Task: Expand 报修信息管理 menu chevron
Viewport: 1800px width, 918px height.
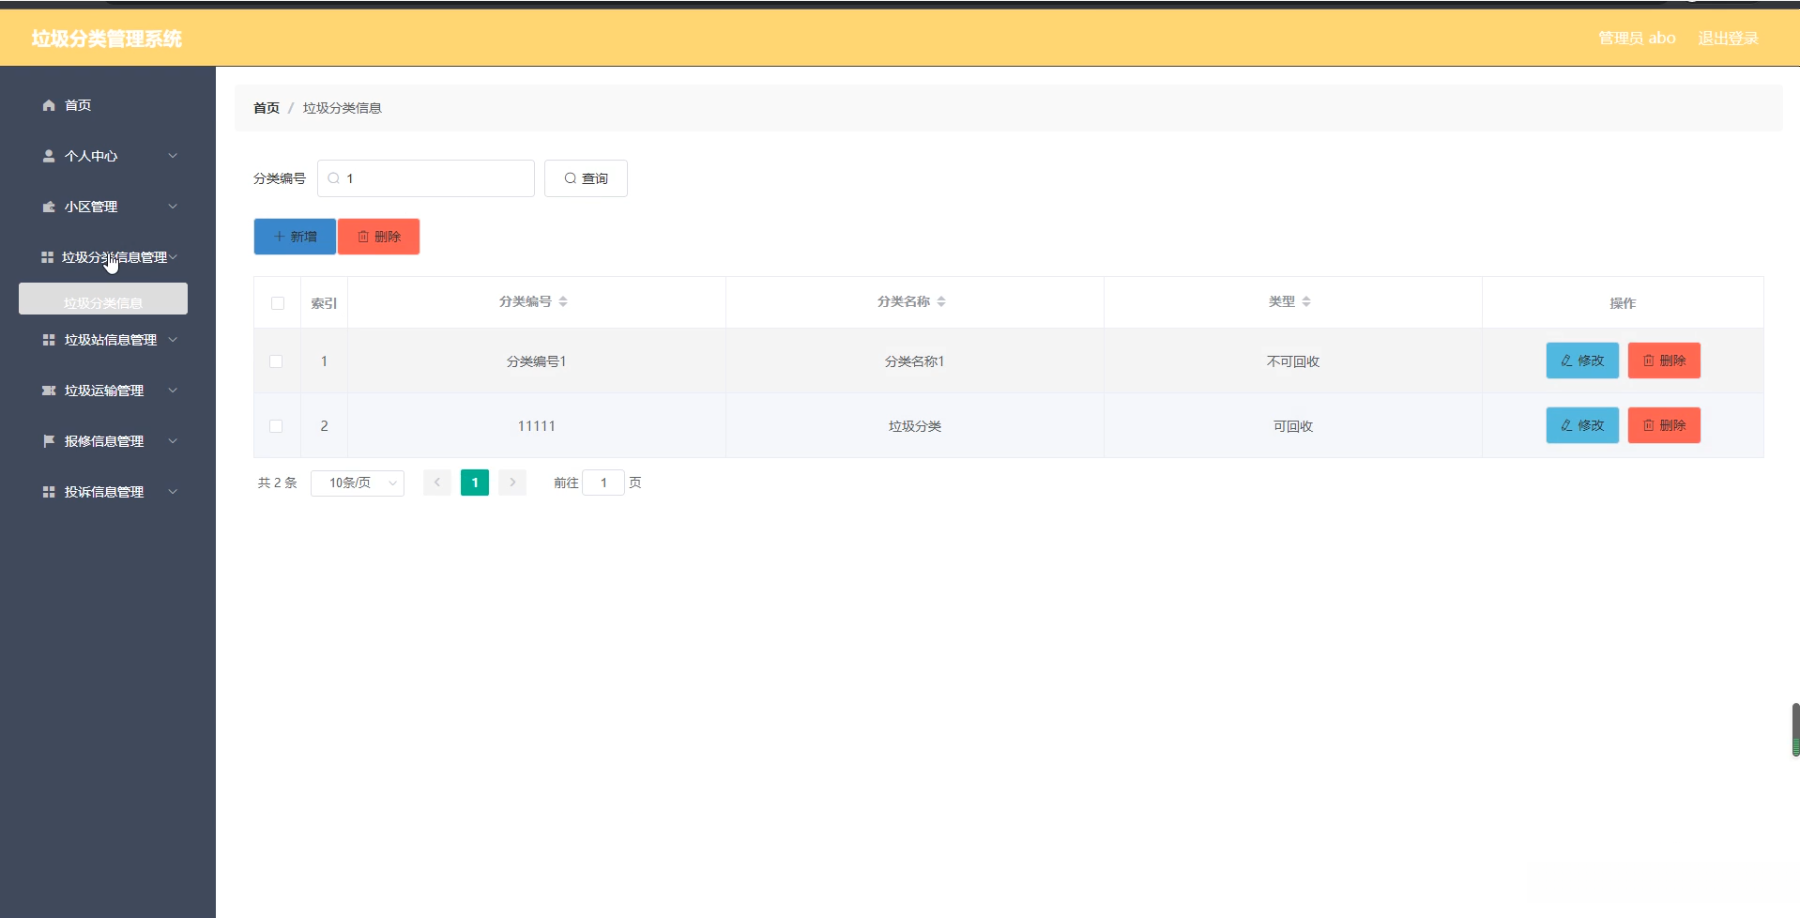Action: (173, 441)
